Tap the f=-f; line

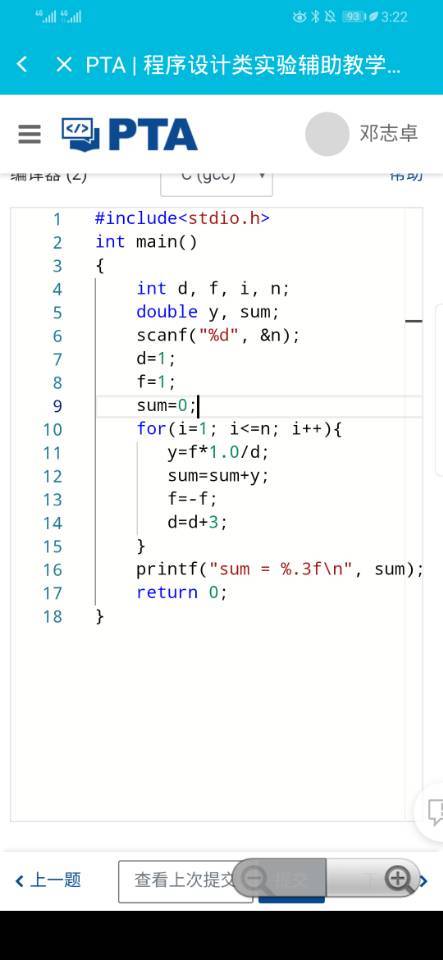pyautogui.click(x=193, y=500)
